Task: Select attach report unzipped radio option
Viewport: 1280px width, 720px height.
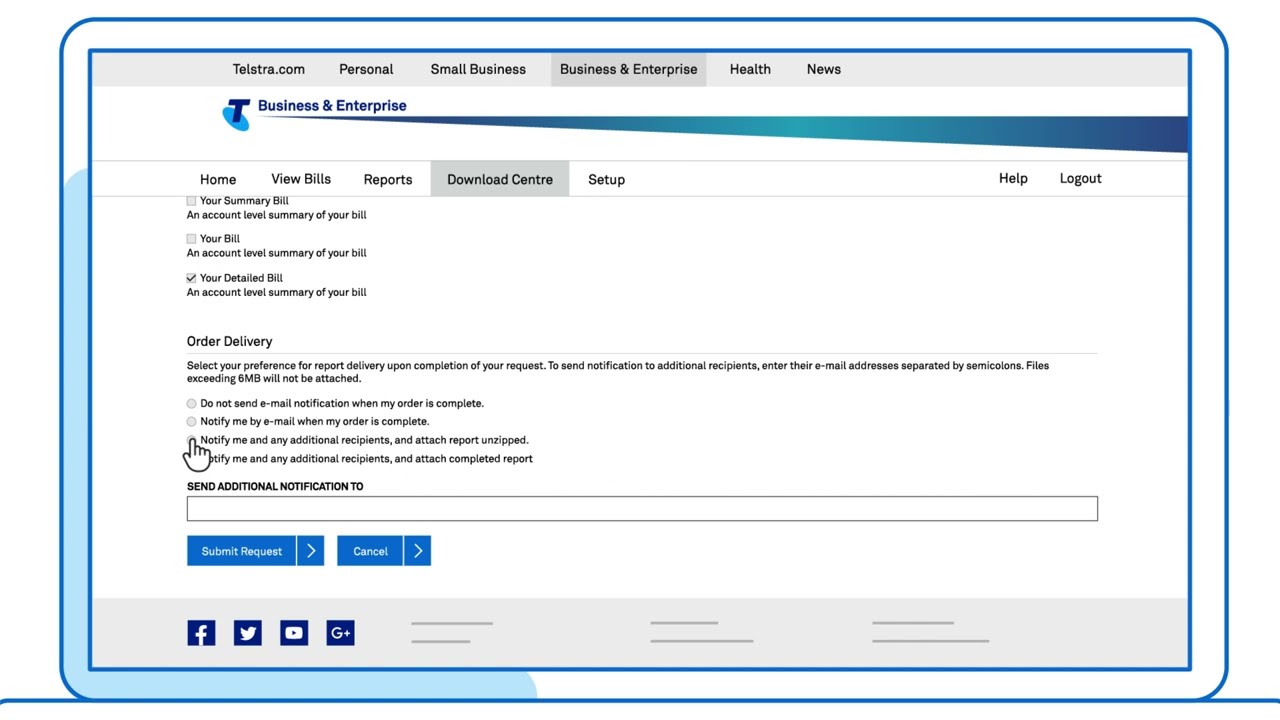Action: (x=192, y=440)
